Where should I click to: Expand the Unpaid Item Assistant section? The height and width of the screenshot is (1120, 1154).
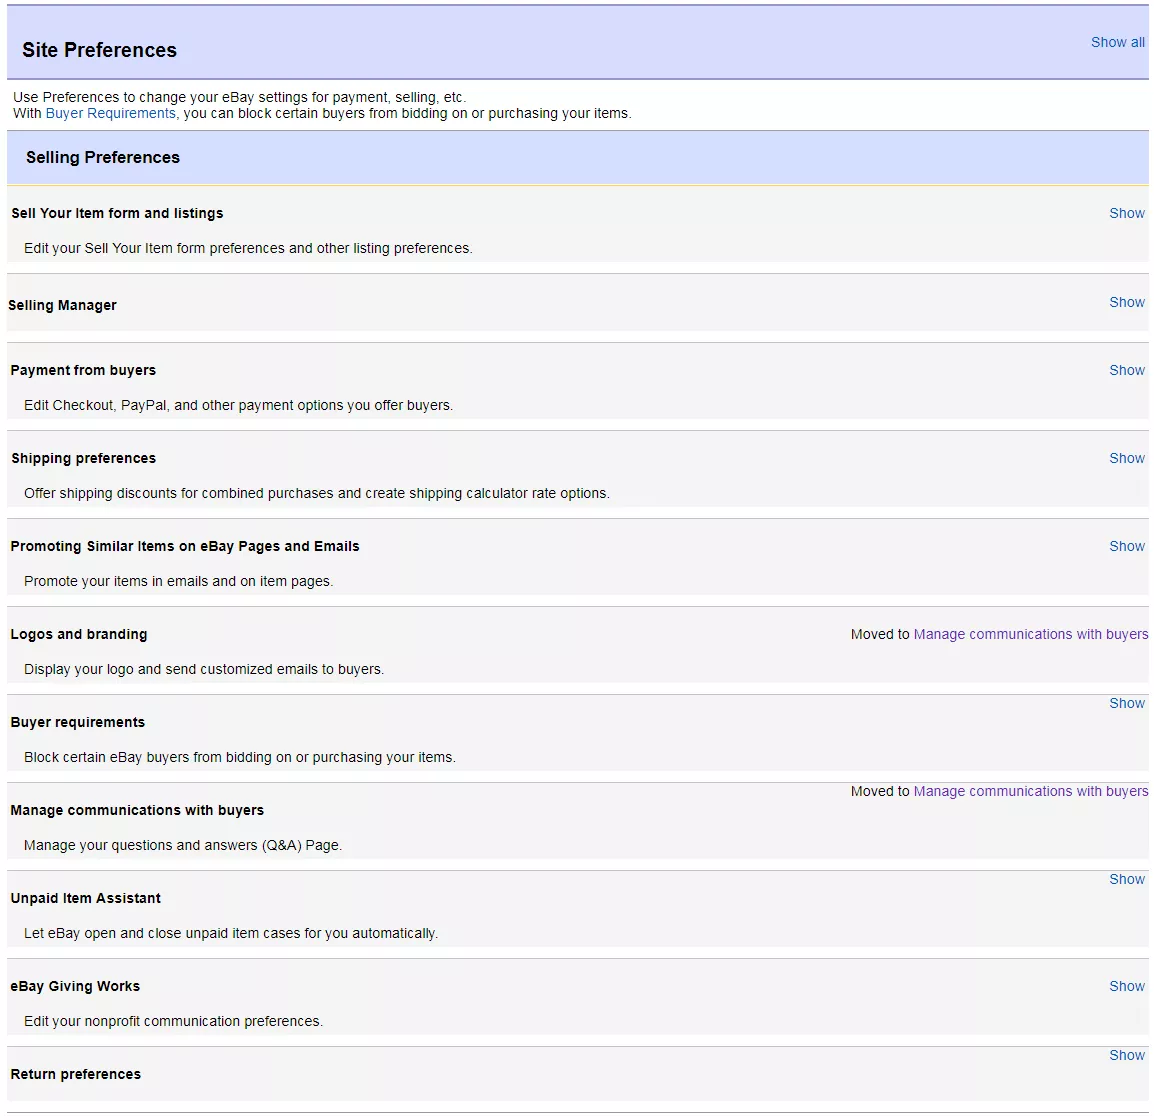[1126, 878]
